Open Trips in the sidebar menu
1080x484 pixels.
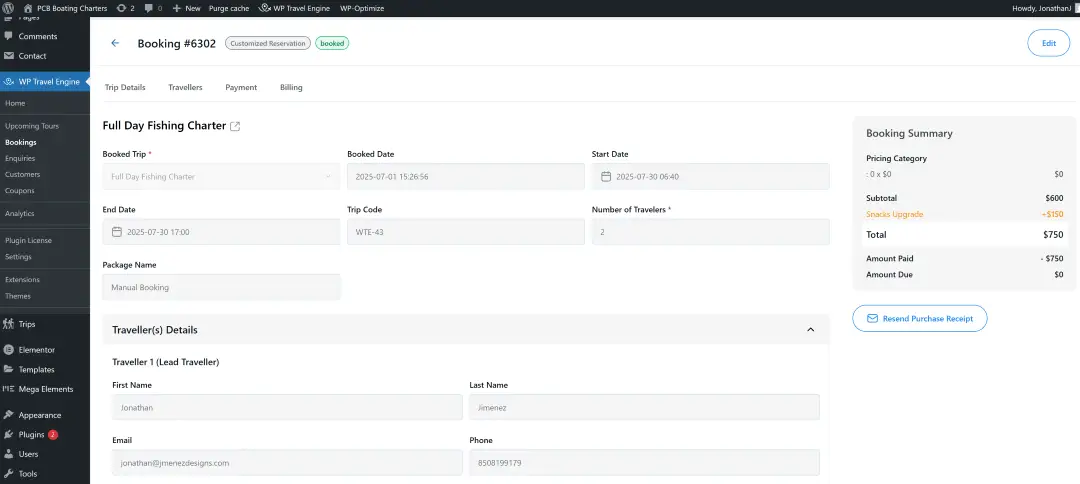click(x=27, y=324)
